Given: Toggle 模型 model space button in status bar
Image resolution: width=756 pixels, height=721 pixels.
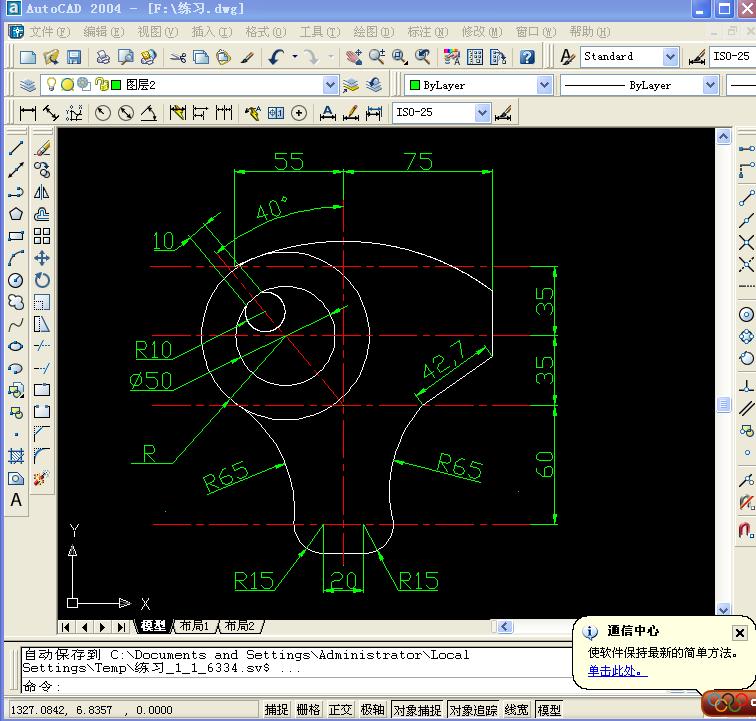Looking at the screenshot, I should pos(549,710).
